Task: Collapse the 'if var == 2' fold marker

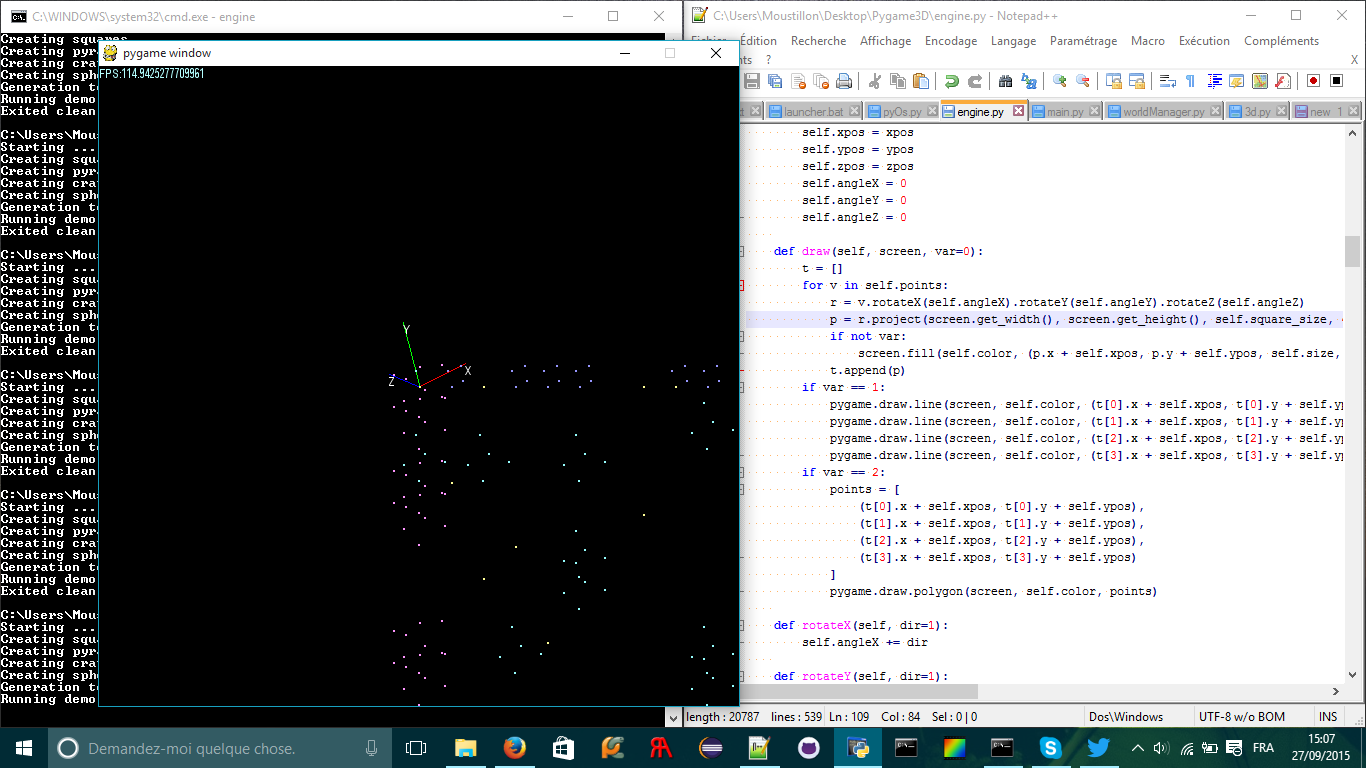Action: [x=741, y=473]
